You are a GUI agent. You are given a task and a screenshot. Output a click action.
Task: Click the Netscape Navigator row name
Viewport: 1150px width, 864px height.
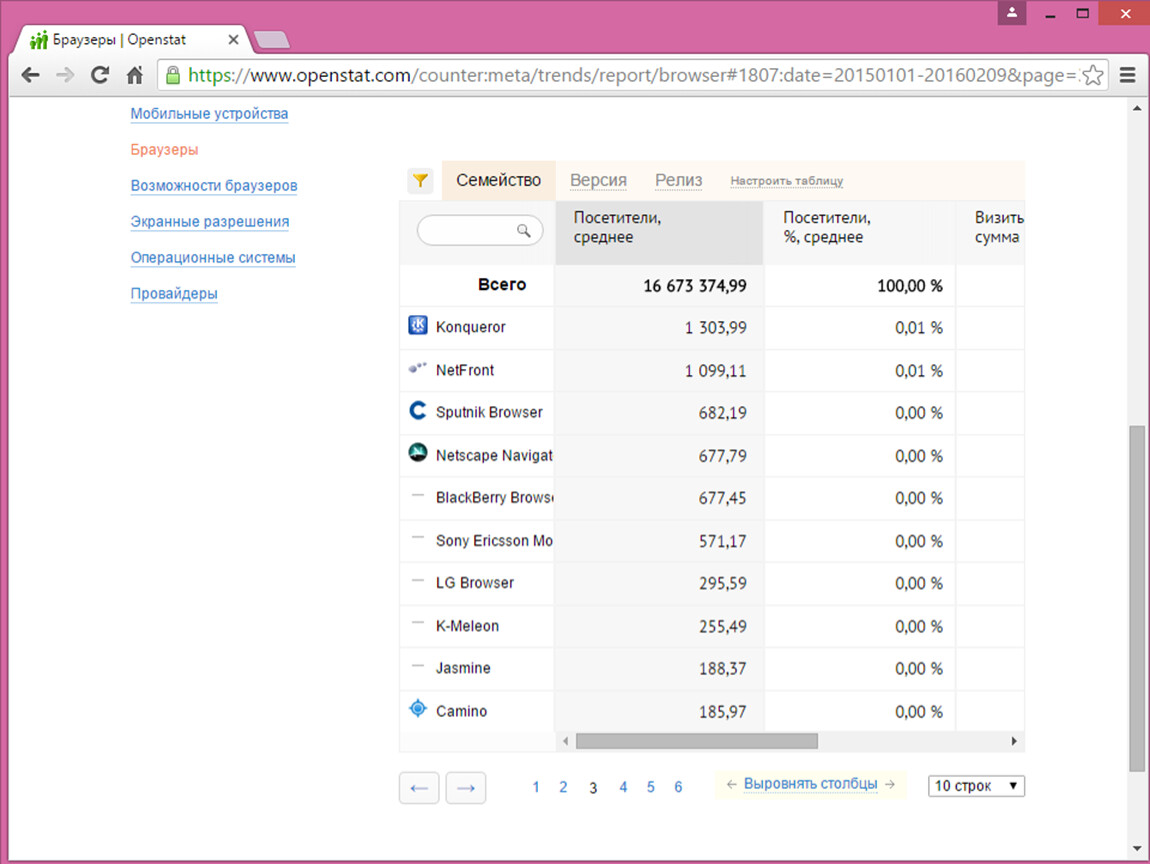[494, 455]
